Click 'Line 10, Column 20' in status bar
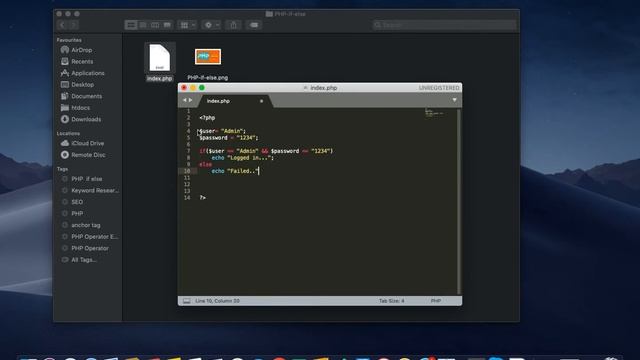 coord(217,301)
